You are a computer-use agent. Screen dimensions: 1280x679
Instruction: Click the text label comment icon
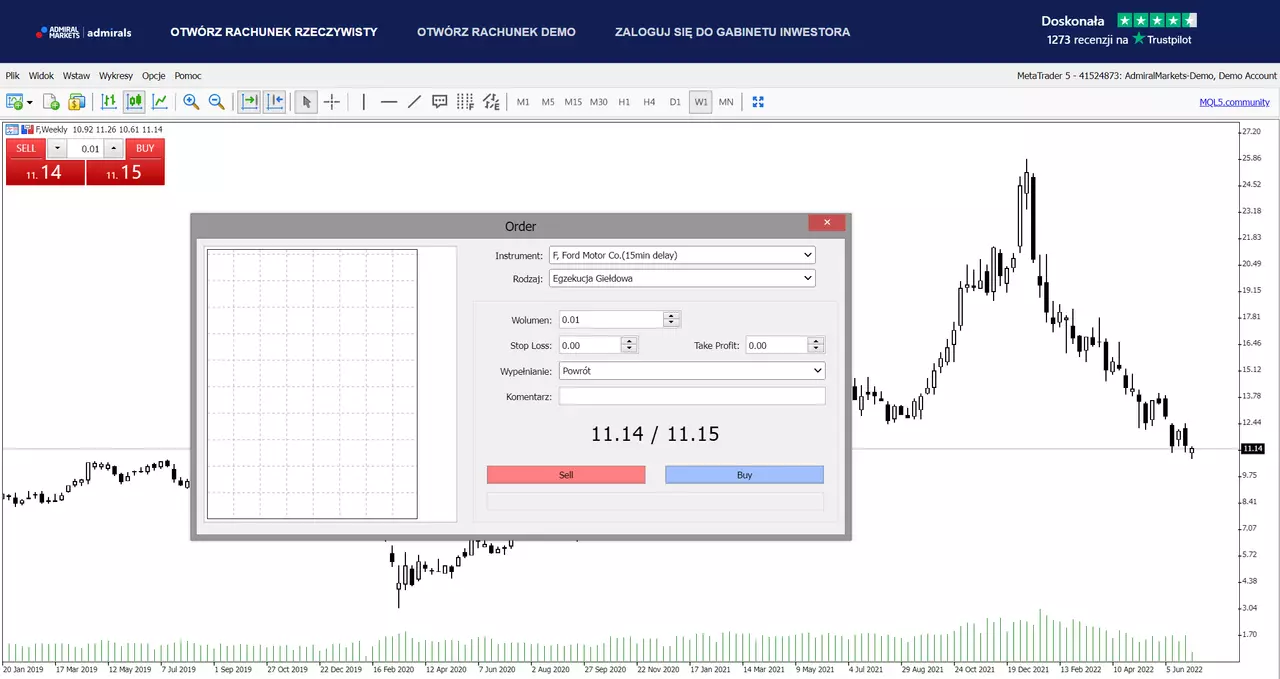[x=440, y=102]
